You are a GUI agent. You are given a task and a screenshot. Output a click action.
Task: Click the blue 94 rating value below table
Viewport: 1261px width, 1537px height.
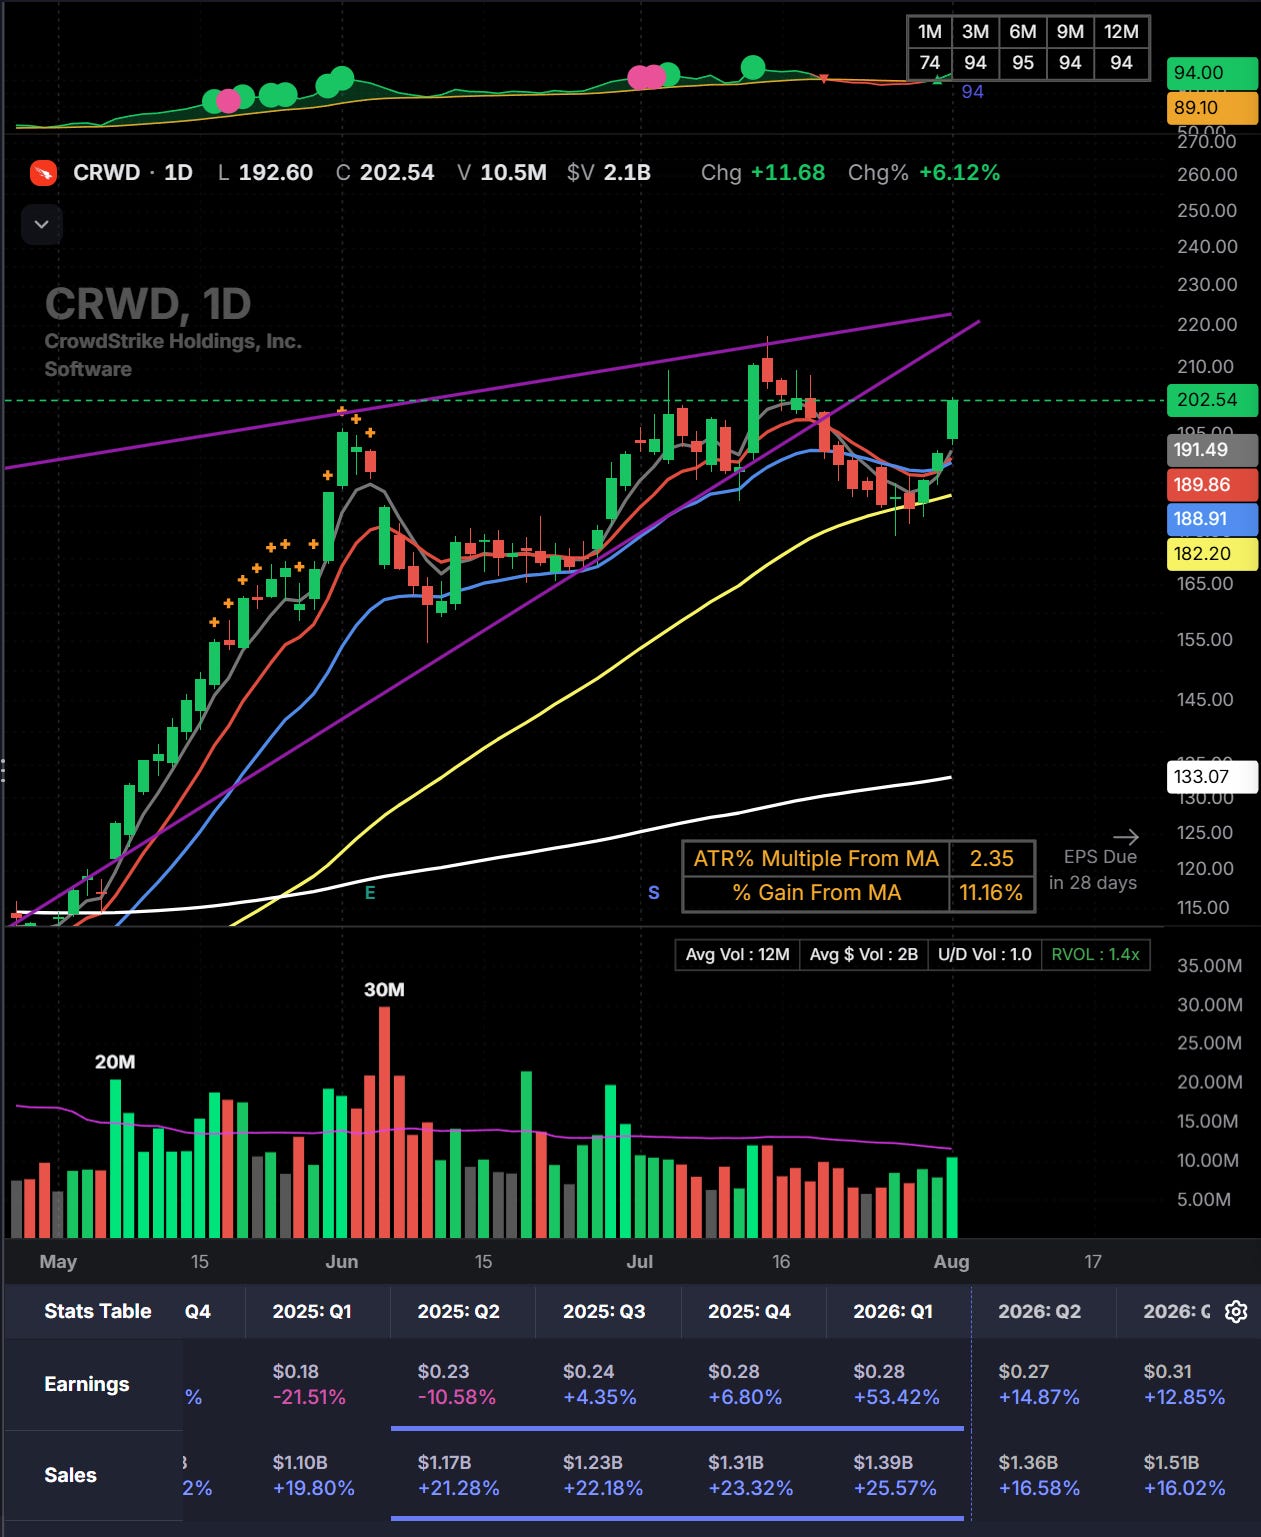[972, 92]
